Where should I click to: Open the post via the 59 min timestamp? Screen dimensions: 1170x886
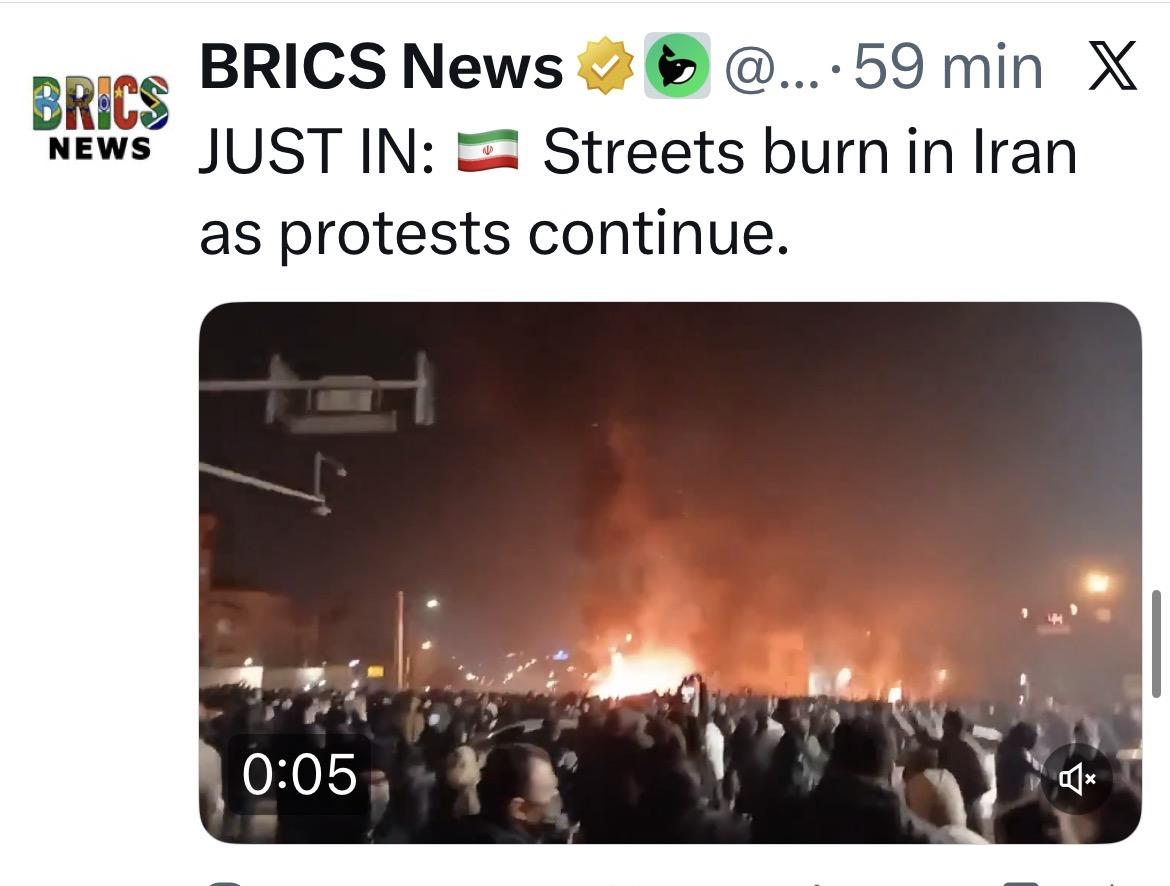pyautogui.click(x=948, y=66)
